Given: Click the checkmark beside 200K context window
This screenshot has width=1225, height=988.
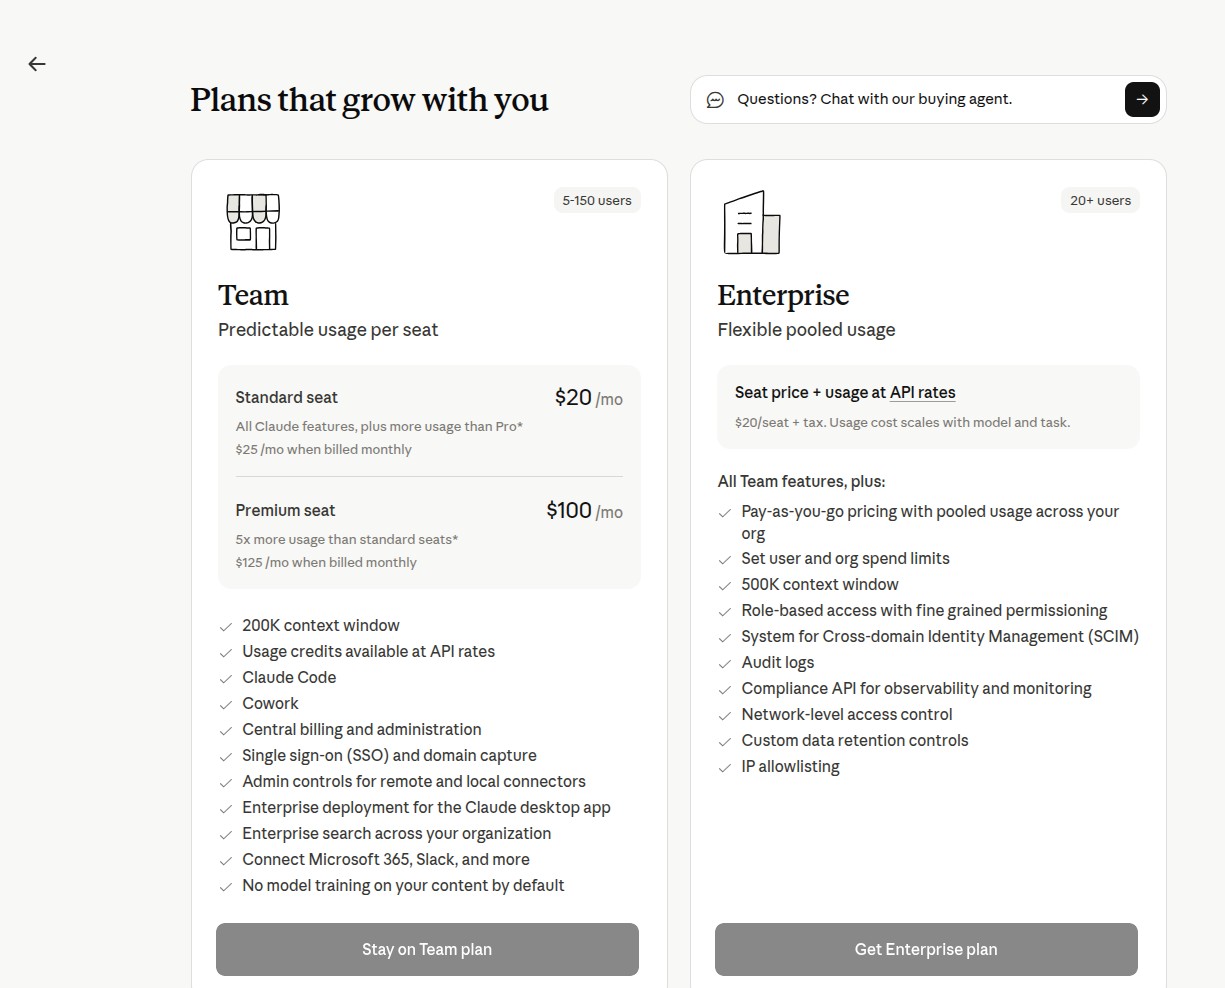Looking at the screenshot, I should coord(225,626).
